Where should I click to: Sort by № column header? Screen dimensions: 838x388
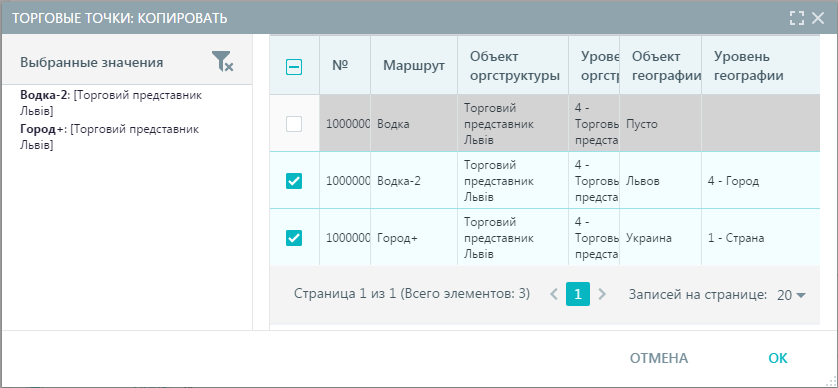tap(340, 65)
